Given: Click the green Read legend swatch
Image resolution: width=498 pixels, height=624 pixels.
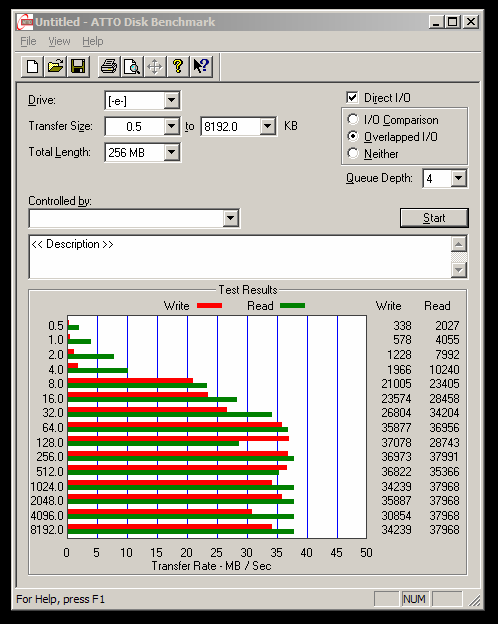Looking at the screenshot, I should (x=293, y=306).
